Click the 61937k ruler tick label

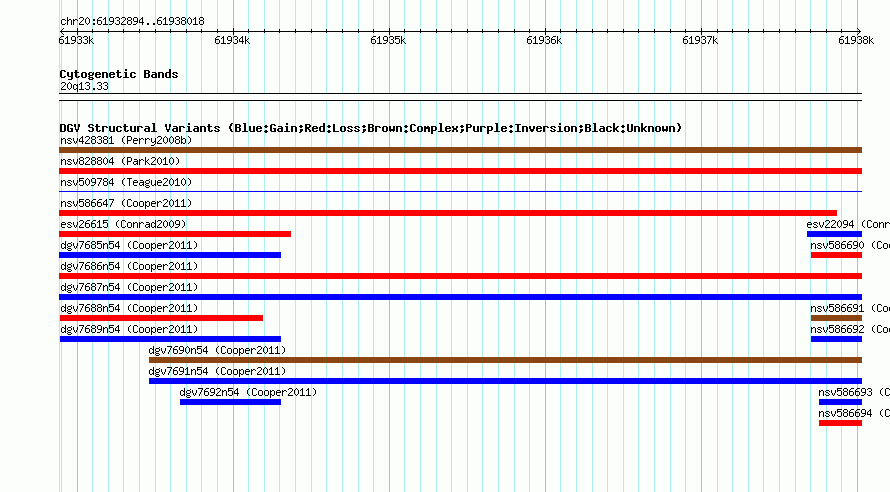700,40
